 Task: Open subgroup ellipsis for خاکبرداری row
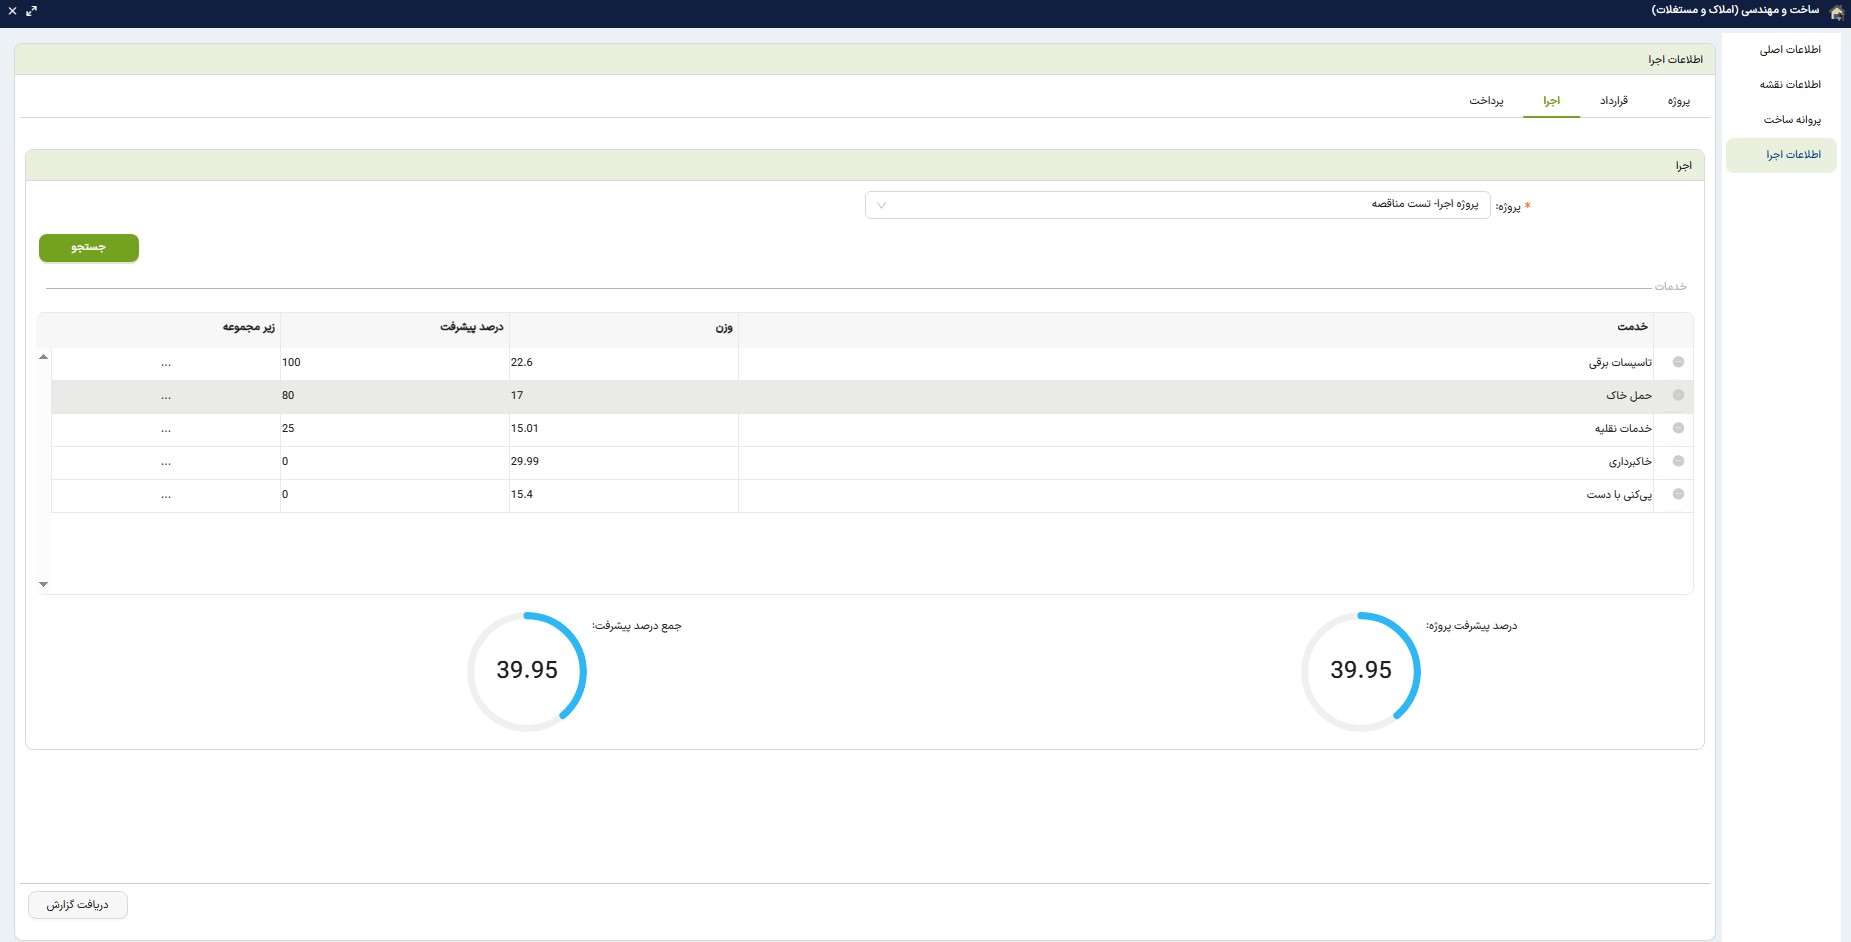pos(166,462)
